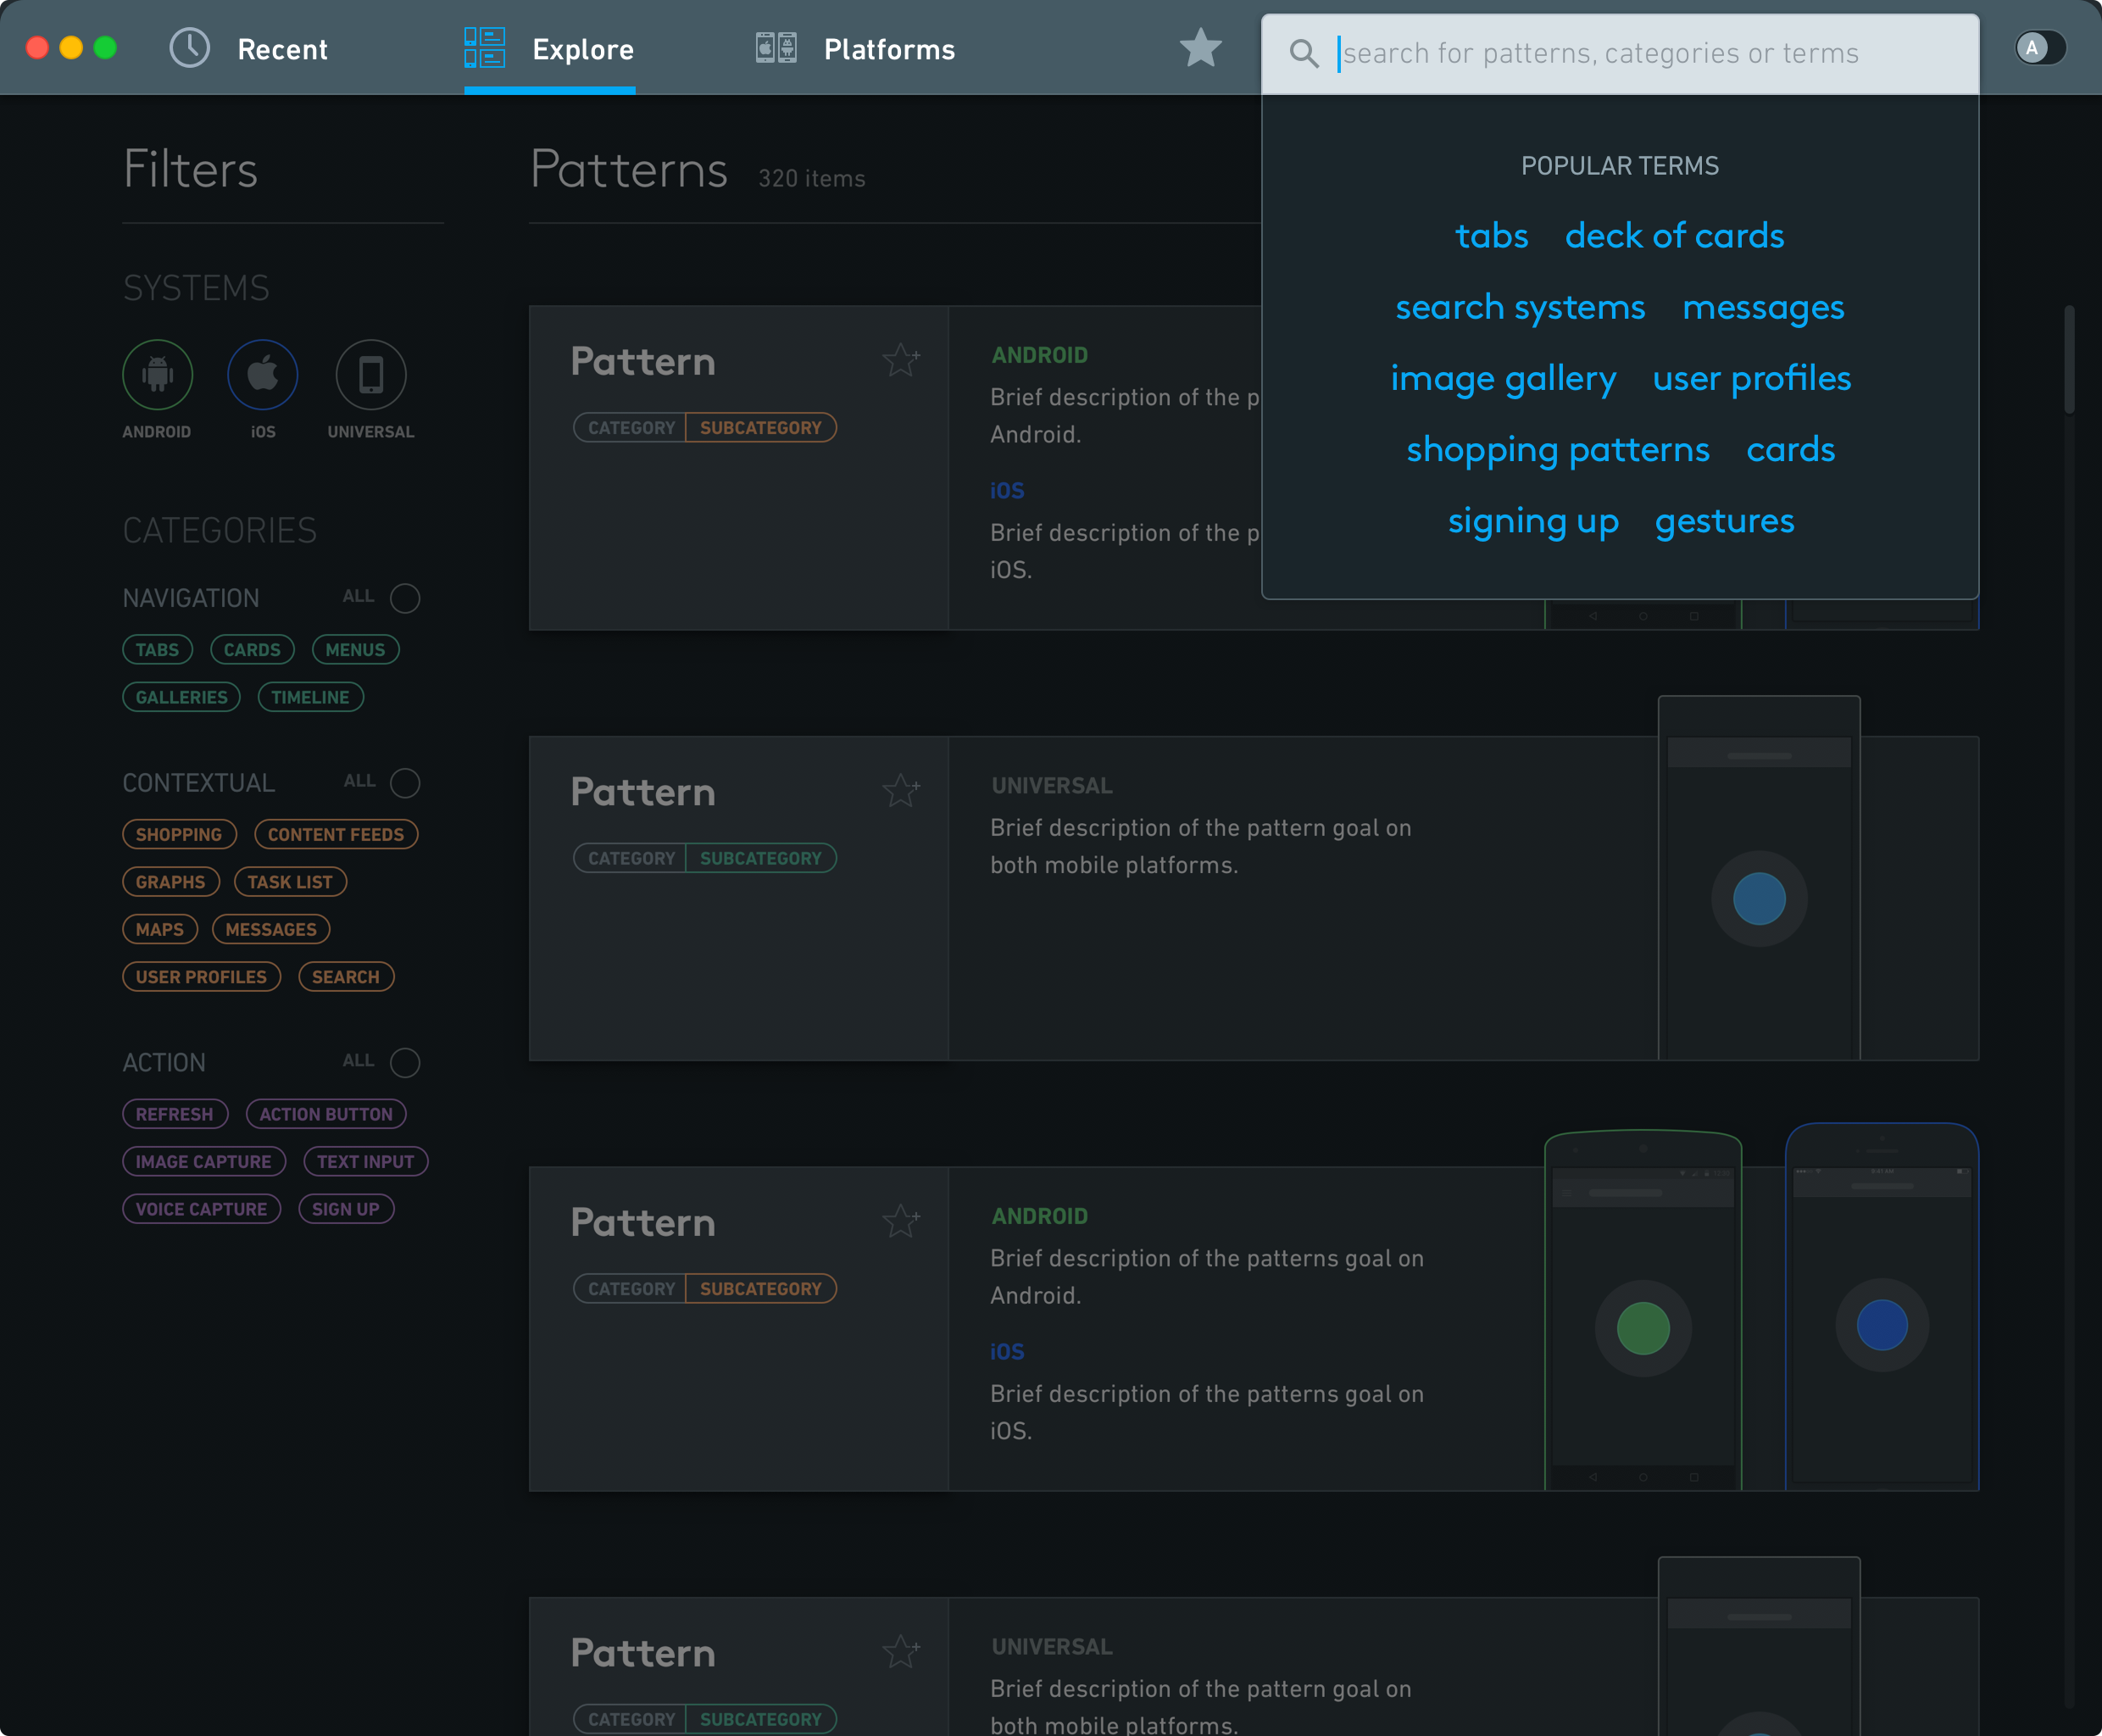The height and width of the screenshot is (1736, 2102).
Task: Click the favorites star icon on second Pattern
Action: (901, 789)
